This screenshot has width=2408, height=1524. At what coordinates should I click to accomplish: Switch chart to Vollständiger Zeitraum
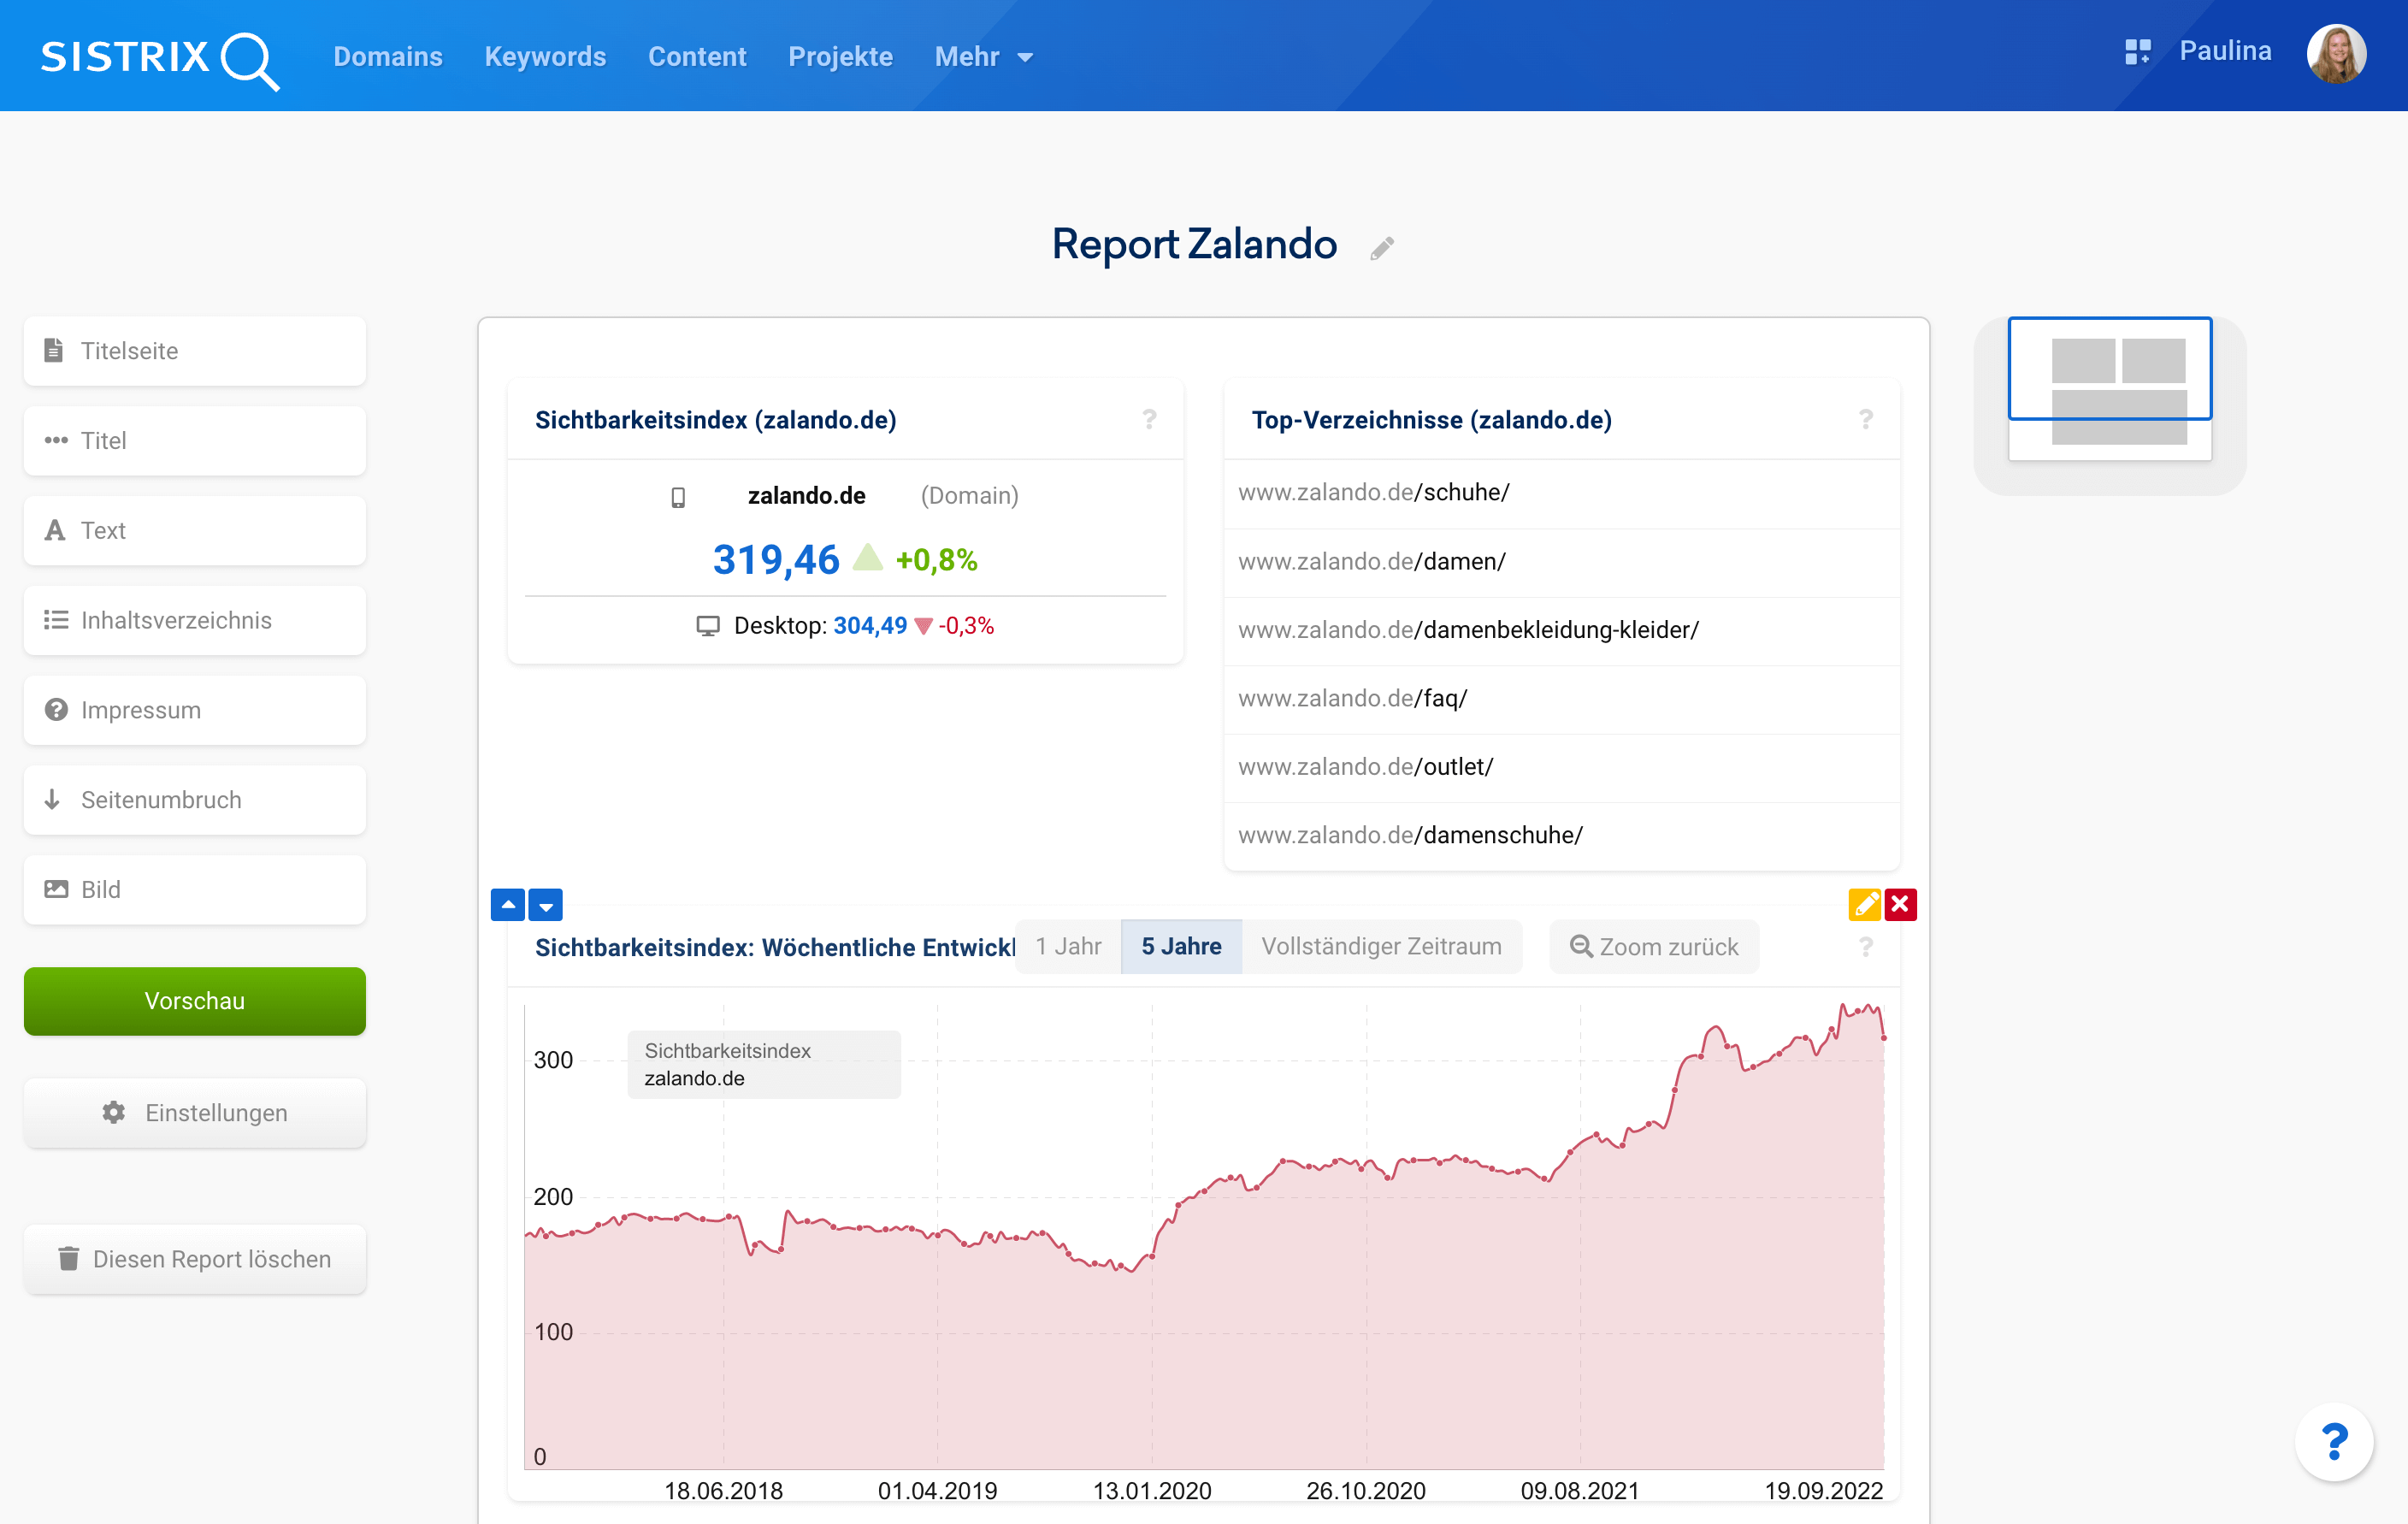click(x=1381, y=947)
